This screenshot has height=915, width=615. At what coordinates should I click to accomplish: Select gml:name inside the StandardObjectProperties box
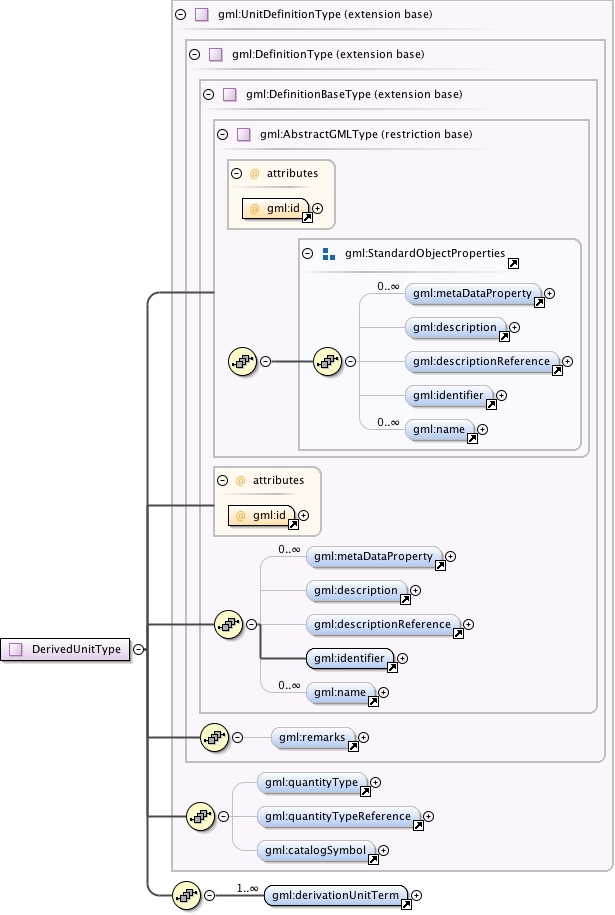pos(440,430)
